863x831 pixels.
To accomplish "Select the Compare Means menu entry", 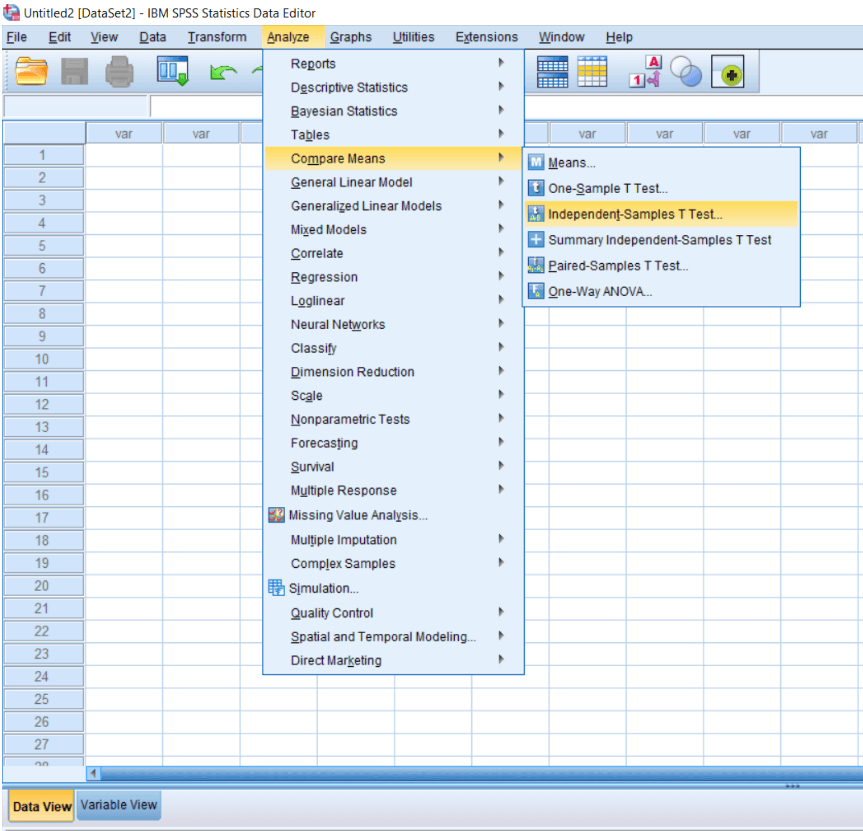I will coord(393,158).
